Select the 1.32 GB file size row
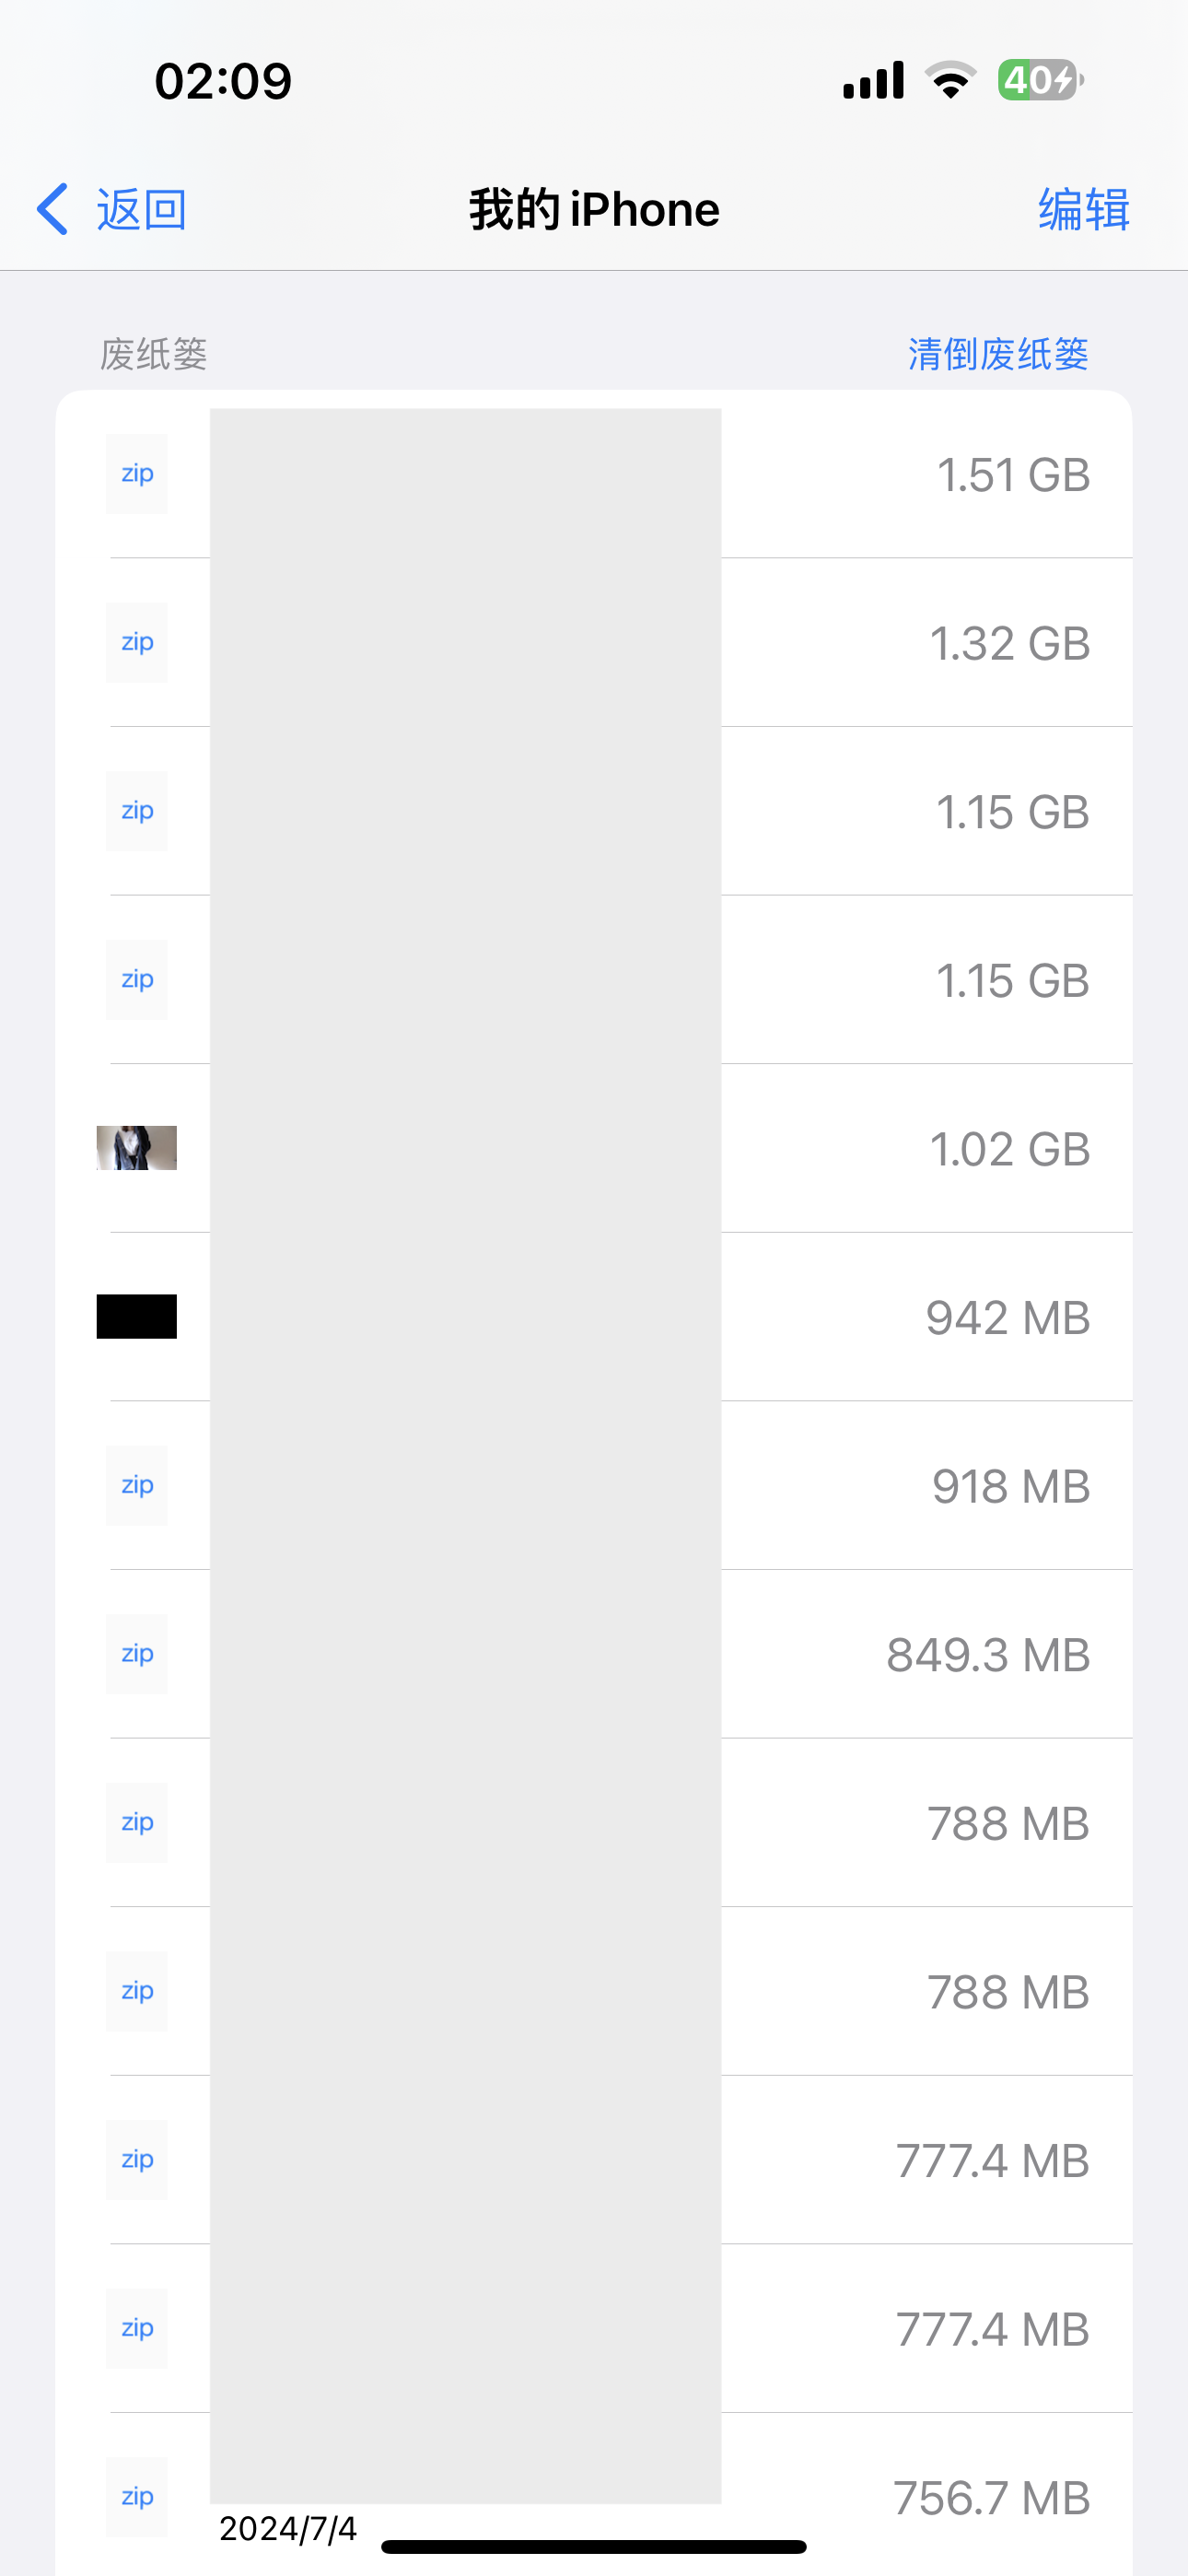Image resolution: width=1188 pixels, height=2576 pixels. tap(1009, 644)
